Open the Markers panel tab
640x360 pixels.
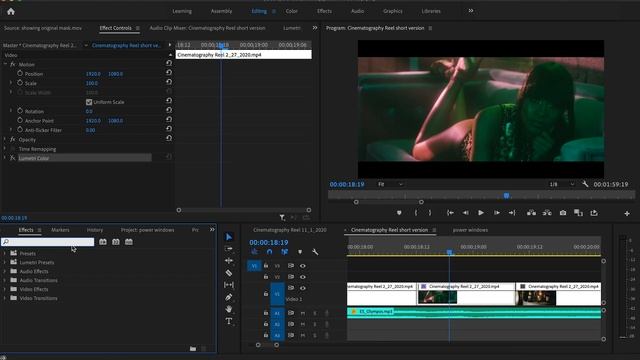pyautogui.click(x=60, y=230)
